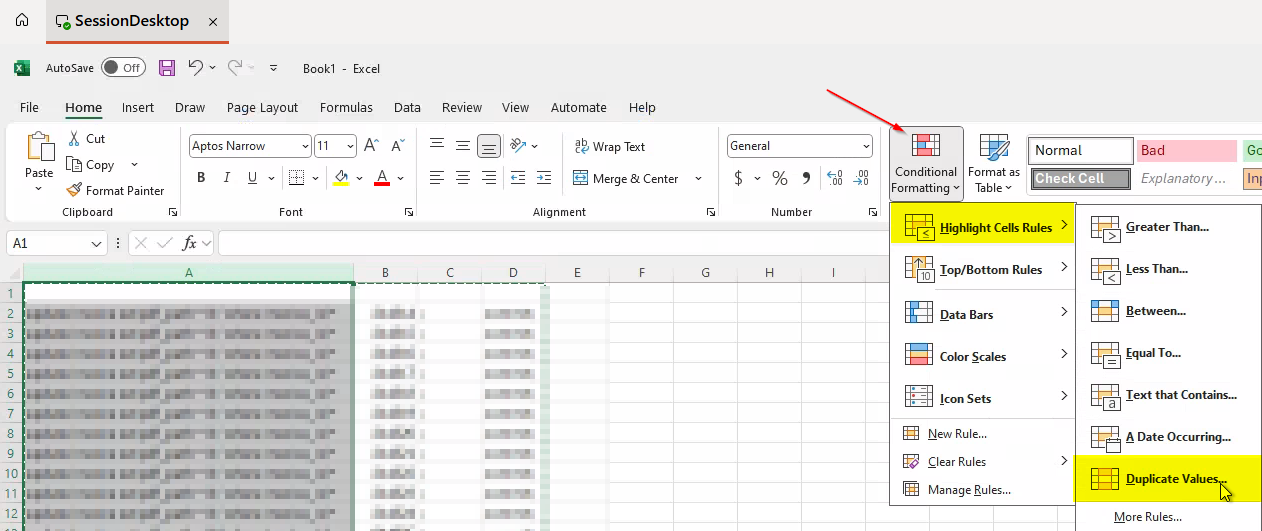The image size is (1262, 531).
Task: Open the font size dropdown
Action: click(349, 146)
